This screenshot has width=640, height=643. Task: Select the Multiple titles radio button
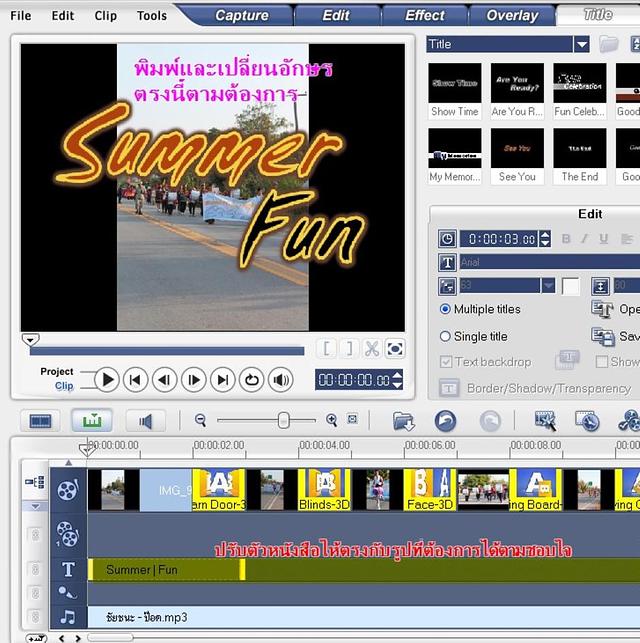click(446, 310)
